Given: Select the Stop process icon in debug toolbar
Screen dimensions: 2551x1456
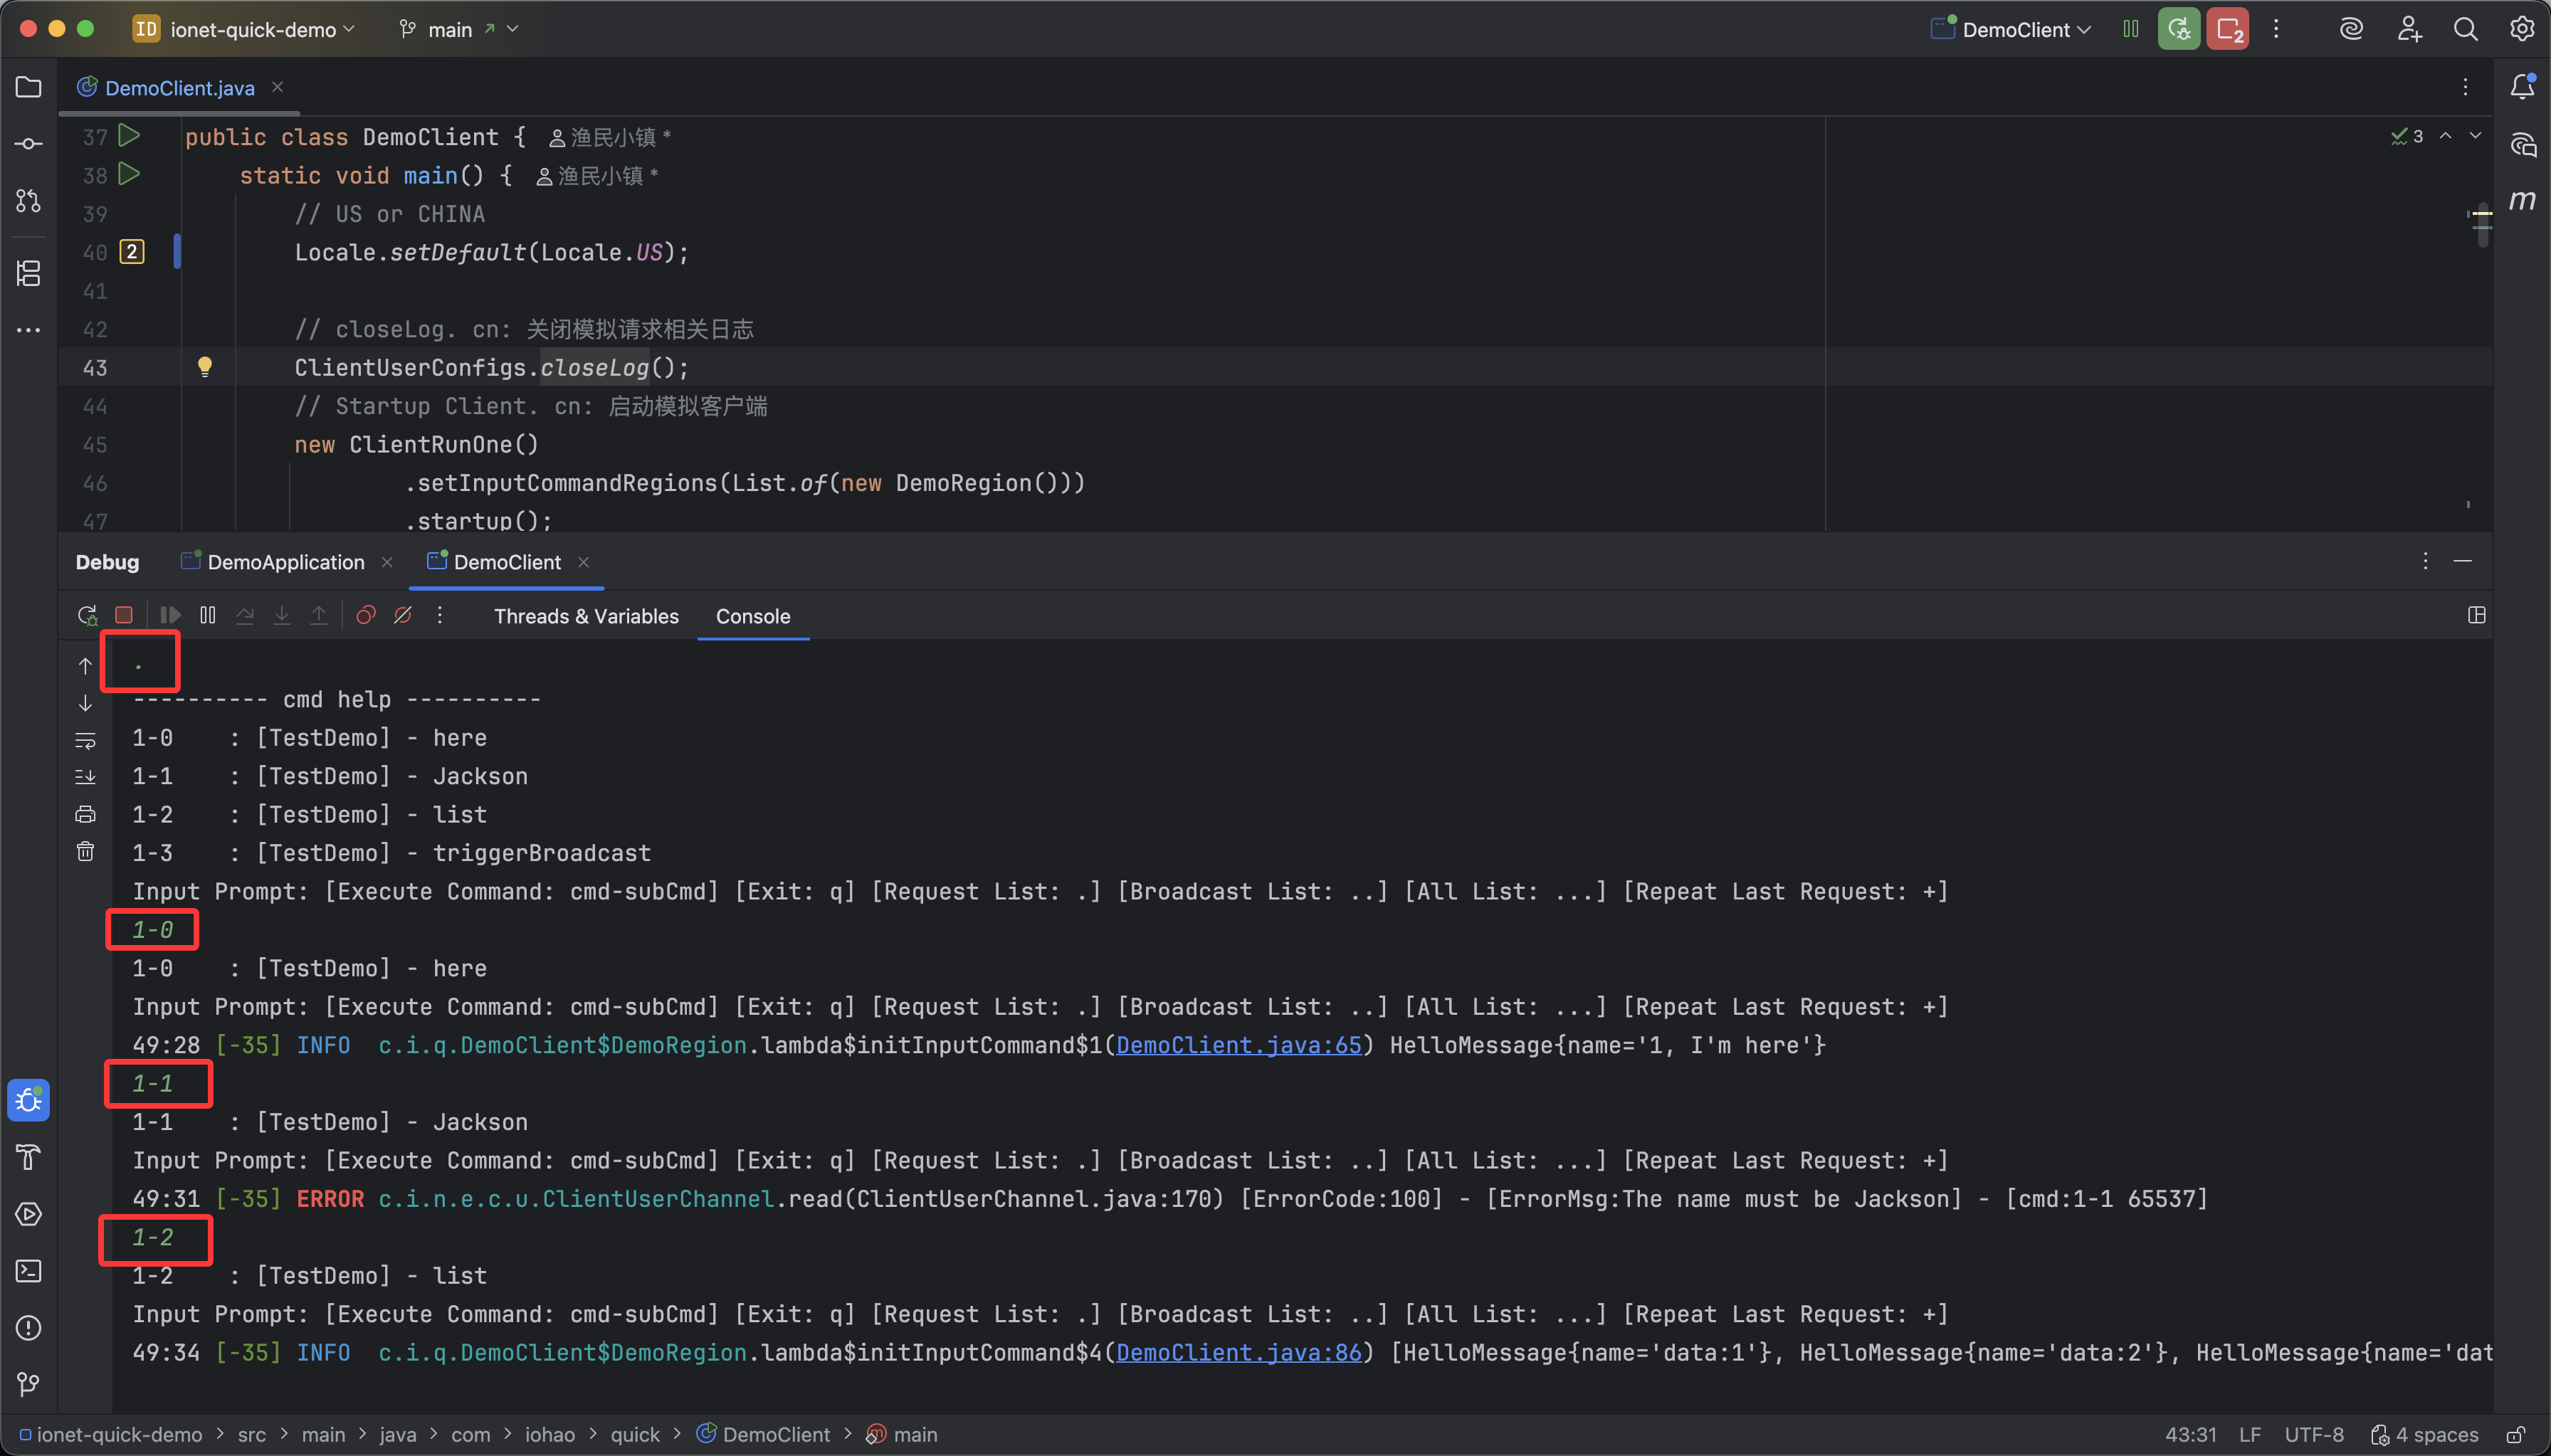Looking at the screenshot, I should tap(123, 615).
